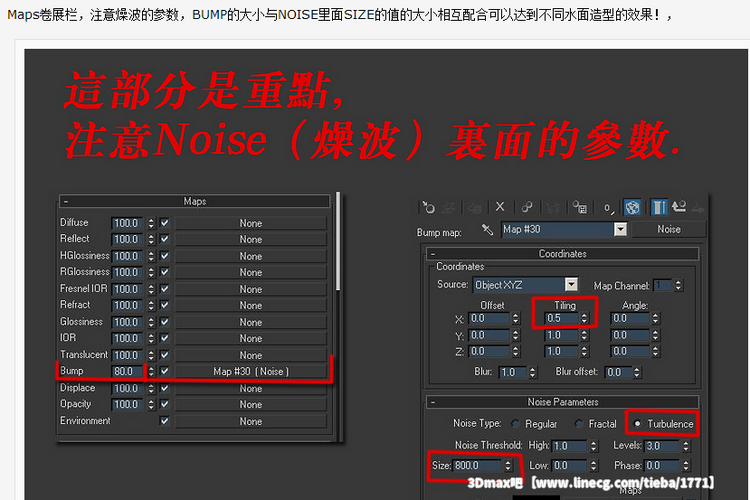750x500 pixels.
Task: Click the Map #30 (Noise) bump slot
Action: (251, 371)
